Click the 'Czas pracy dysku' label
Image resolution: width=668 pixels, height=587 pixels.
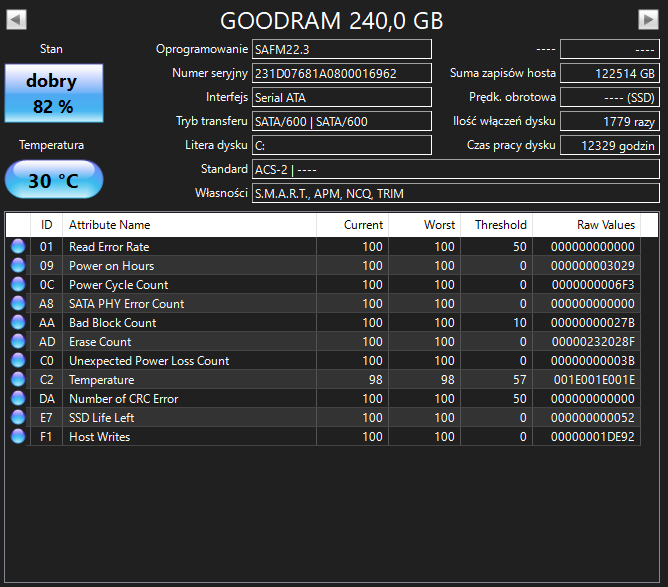coord(511,145)
